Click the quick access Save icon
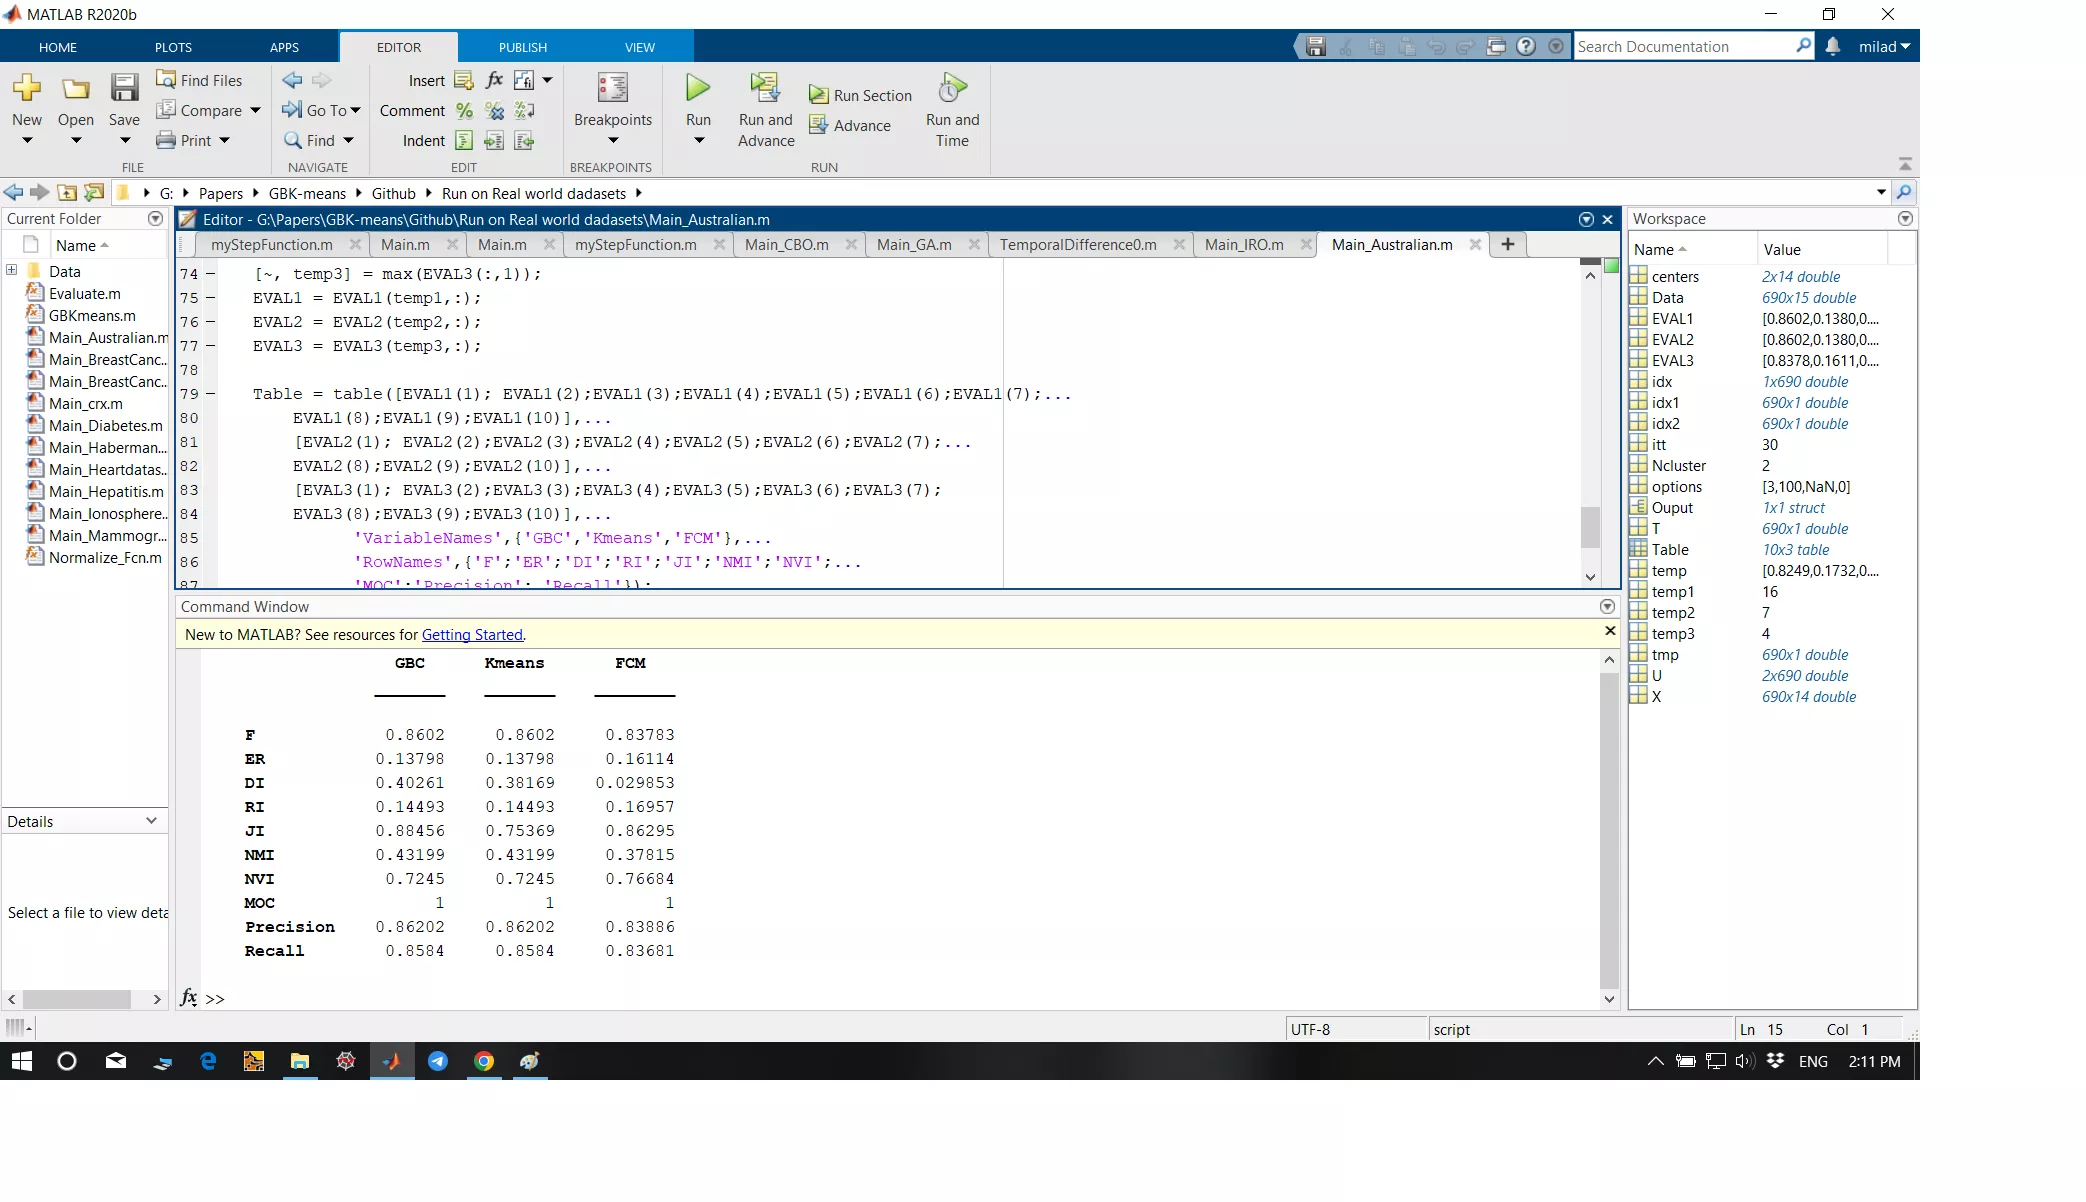Image resolution: width=2086 pixels, height=1202 pixels. click(x=1316, y=46)
